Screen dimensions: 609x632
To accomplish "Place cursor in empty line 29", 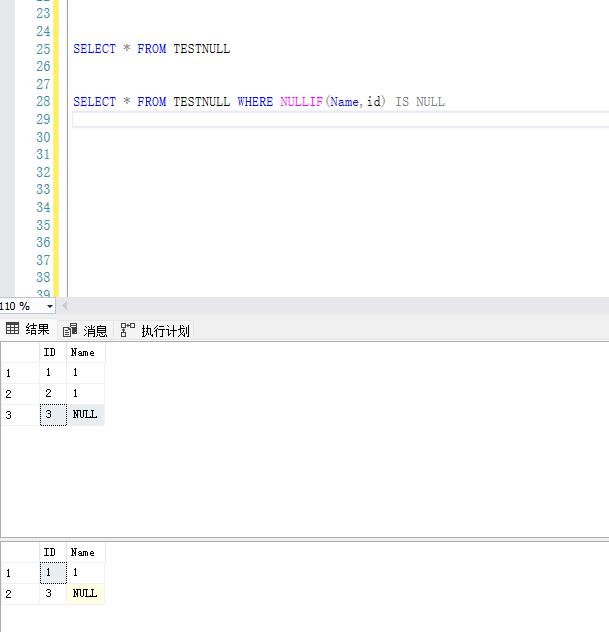I will [300, 120].
